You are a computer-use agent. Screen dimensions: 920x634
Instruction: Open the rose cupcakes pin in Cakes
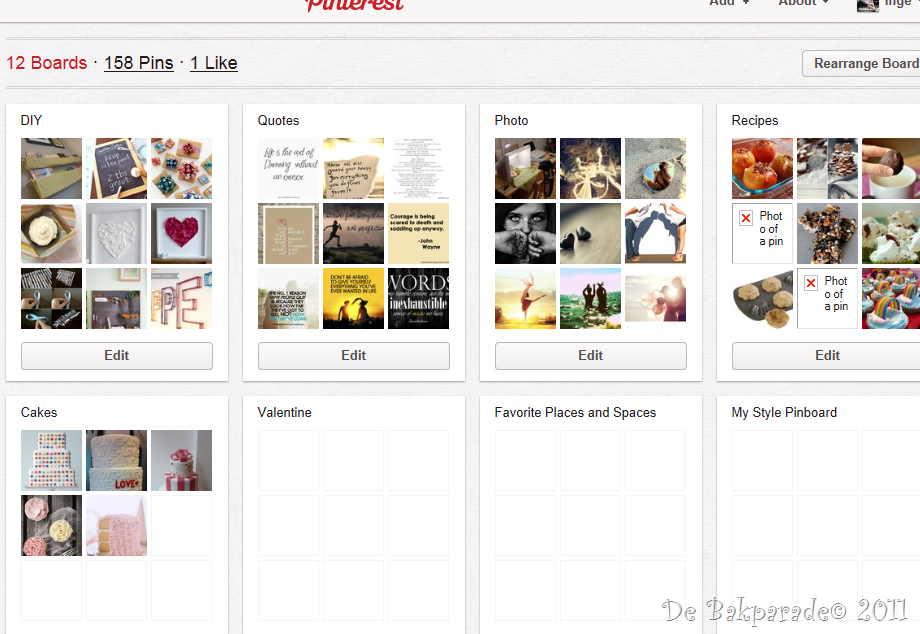pyautogui.click(x=52, y=525)
